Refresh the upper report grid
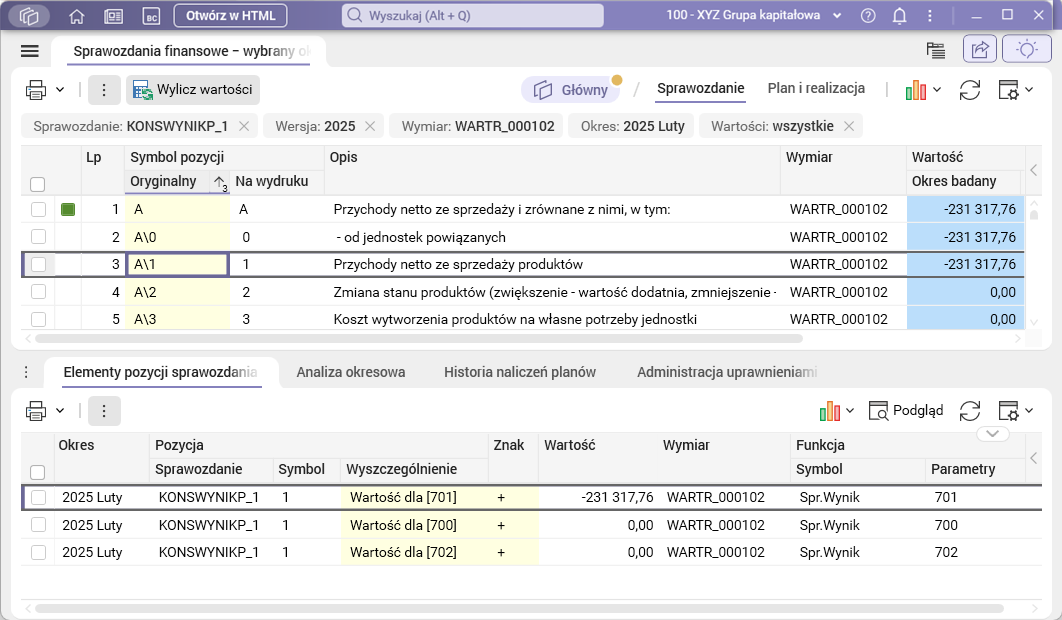Image resolution: width=1062 pixels, height=620 pixels. pyautogui.click(x=969, y=90)
